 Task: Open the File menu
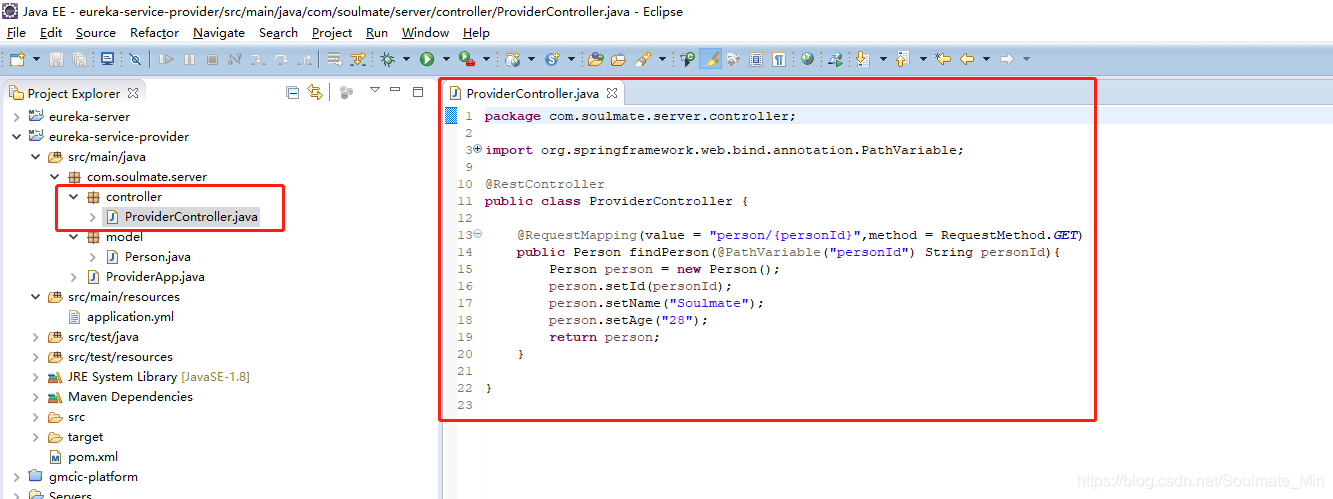[x=16, y=32]
